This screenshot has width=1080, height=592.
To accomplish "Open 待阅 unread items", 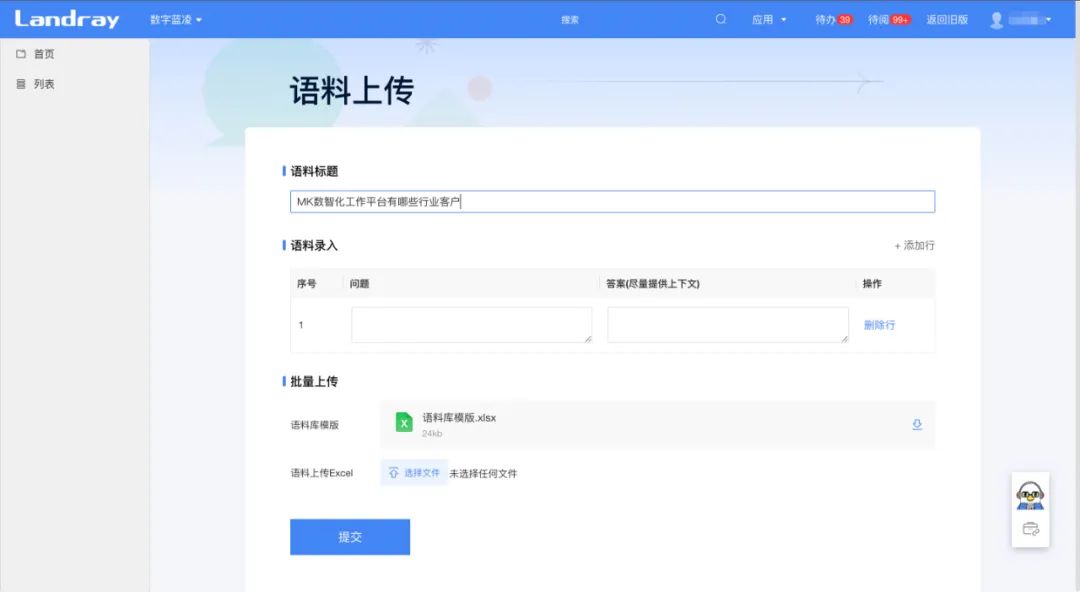I will [x=888, y=18].
